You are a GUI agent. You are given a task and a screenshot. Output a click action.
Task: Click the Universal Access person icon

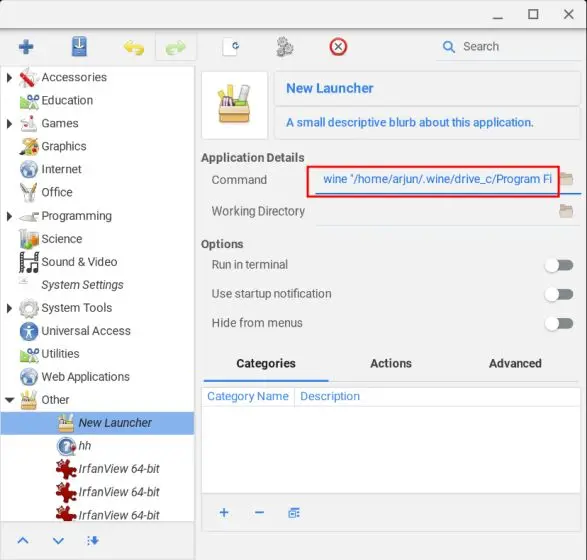click(29, 331)
